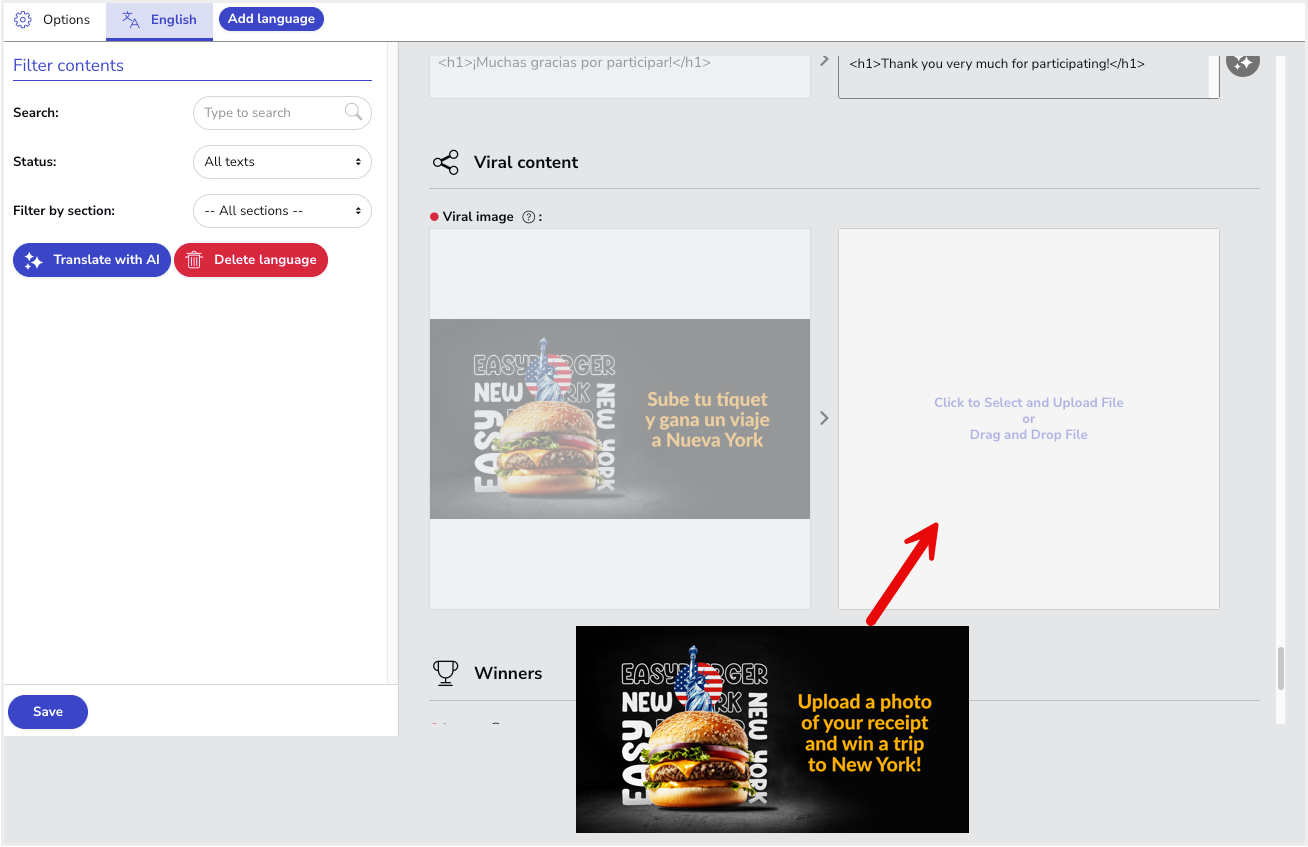Focus the Type to search field
Screen dimensions: 1308x847
point(282,113)
